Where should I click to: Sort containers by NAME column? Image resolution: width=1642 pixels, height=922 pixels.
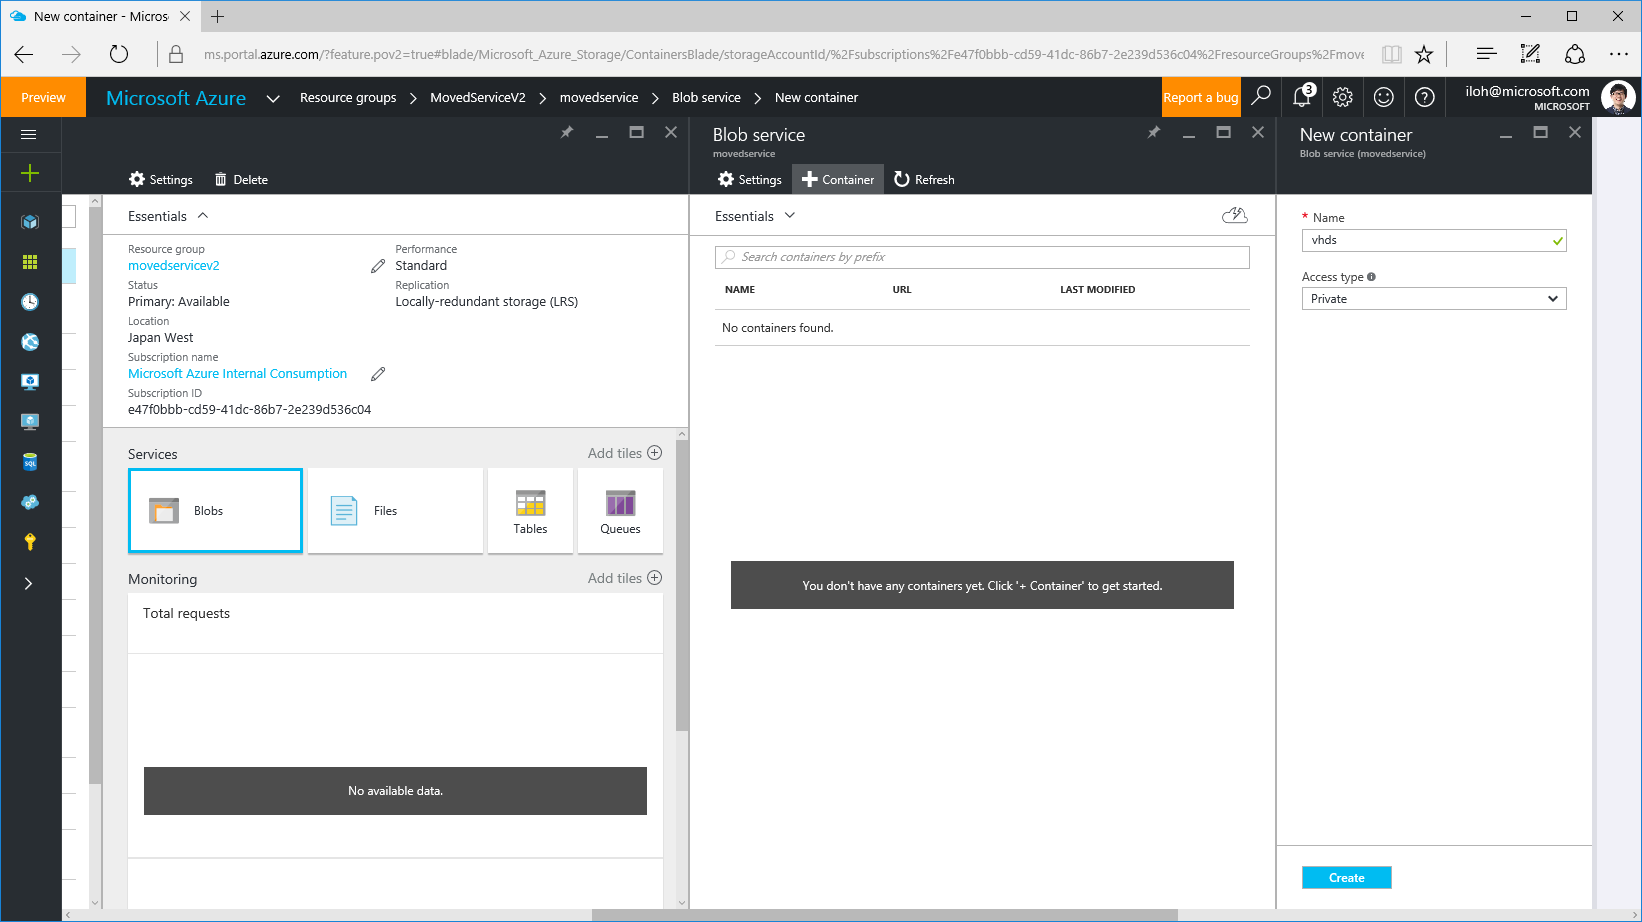click(x=740, y=290)
